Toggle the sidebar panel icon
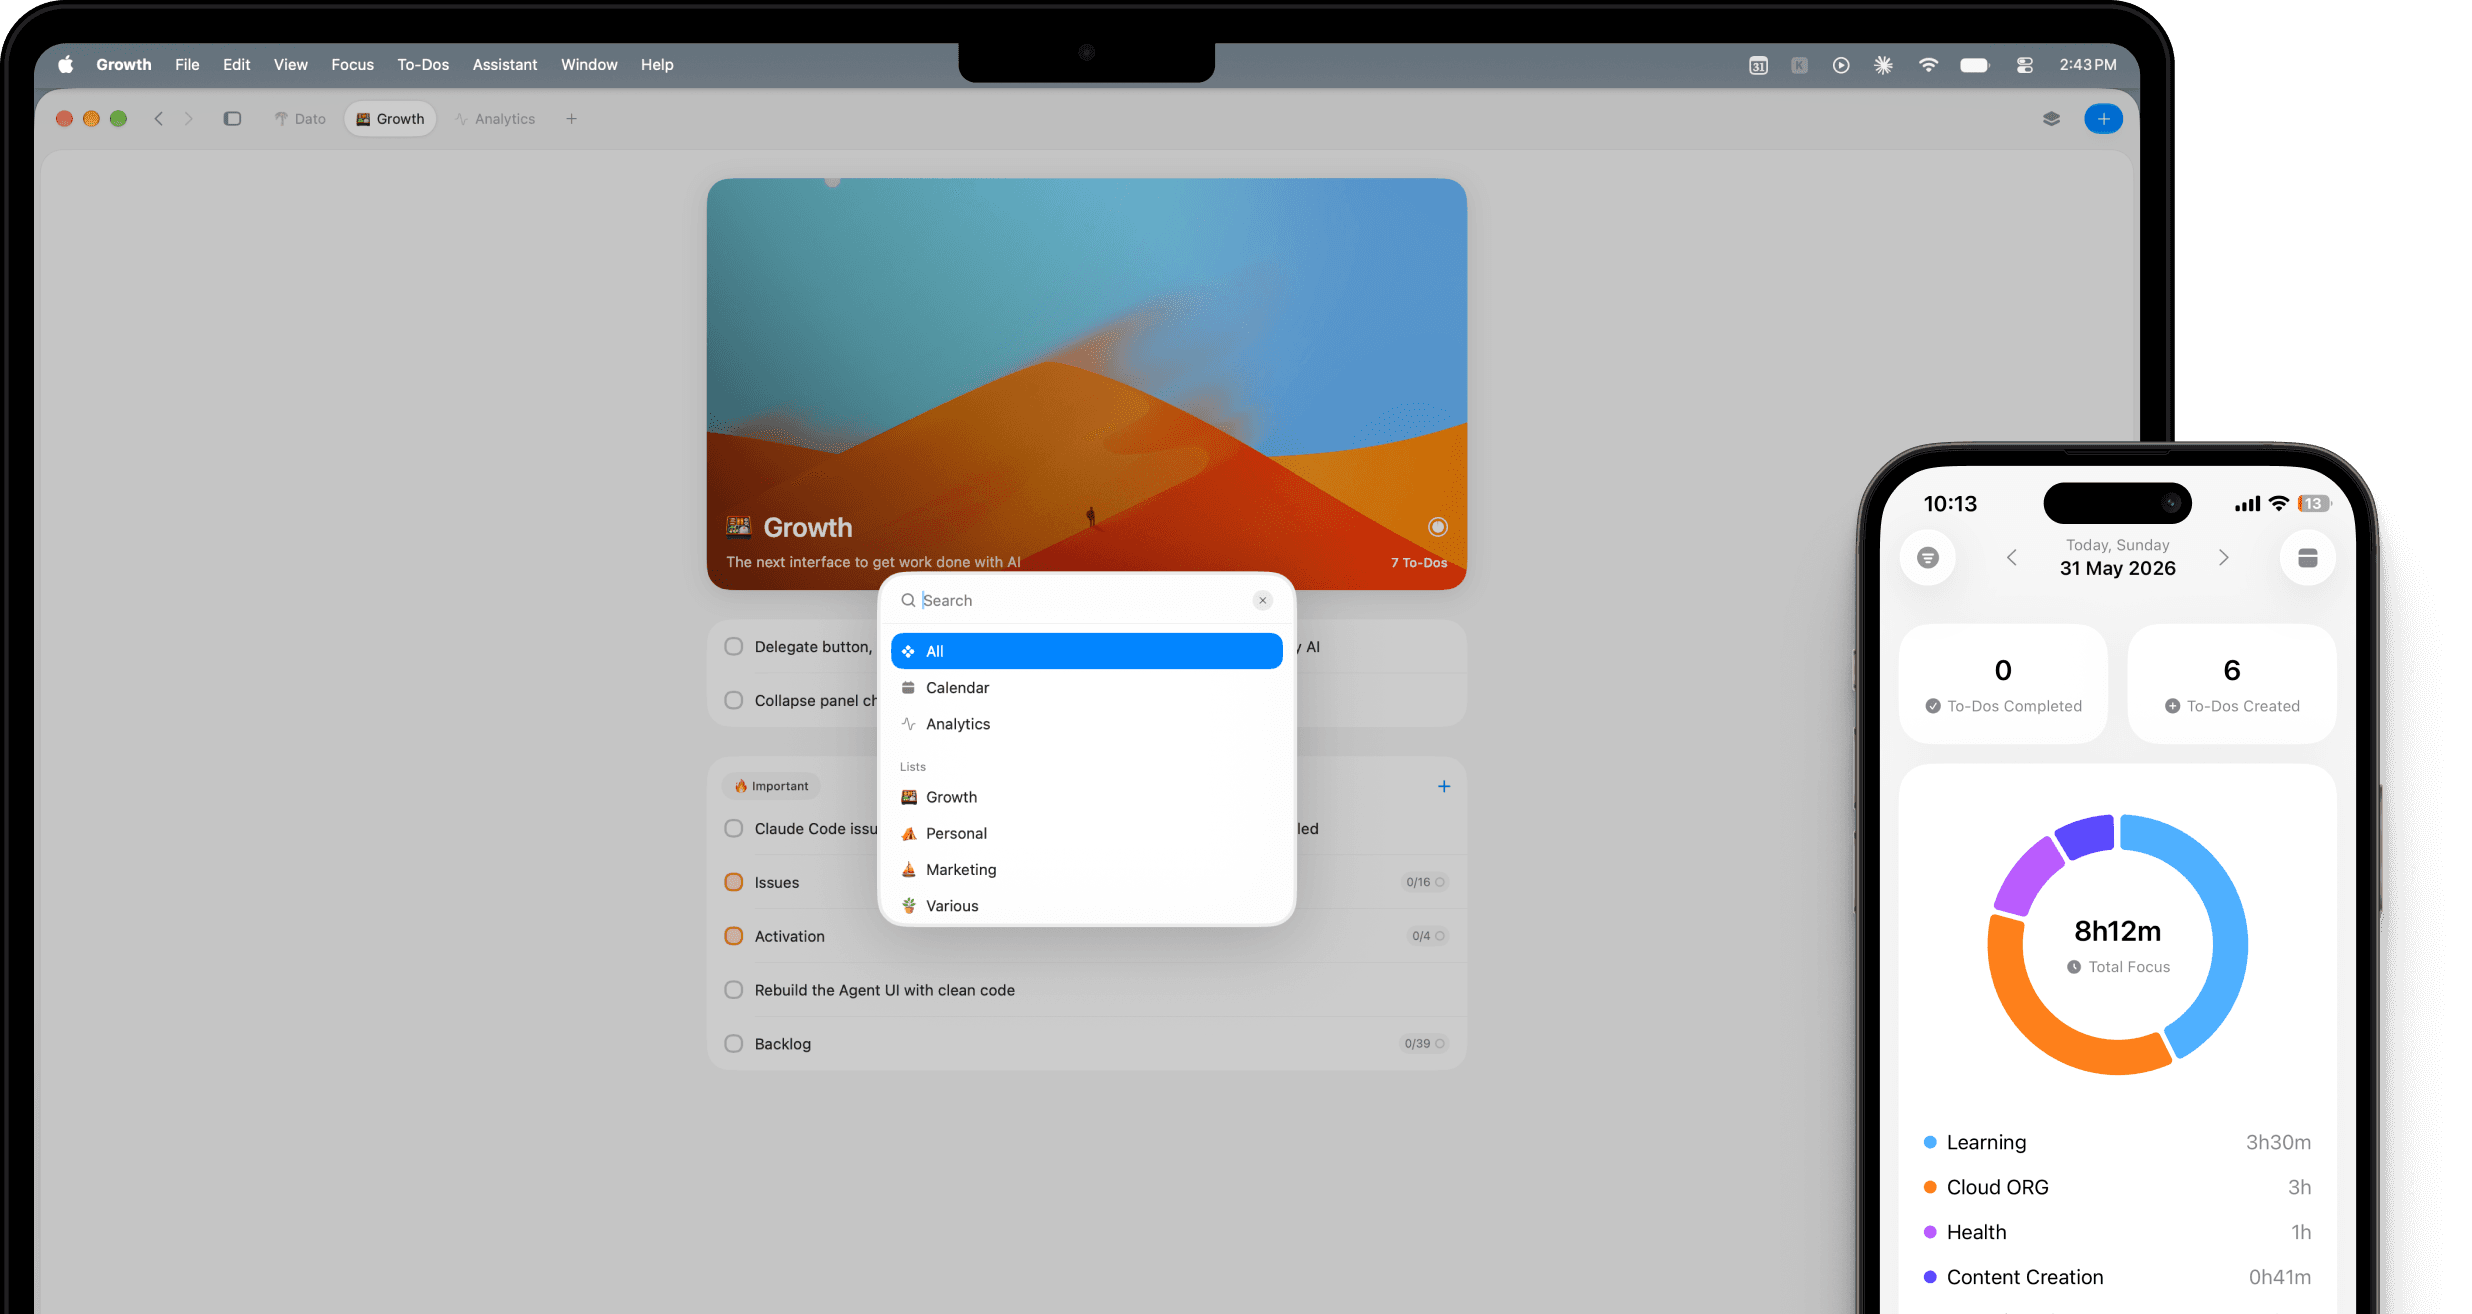 coord(232,118)
